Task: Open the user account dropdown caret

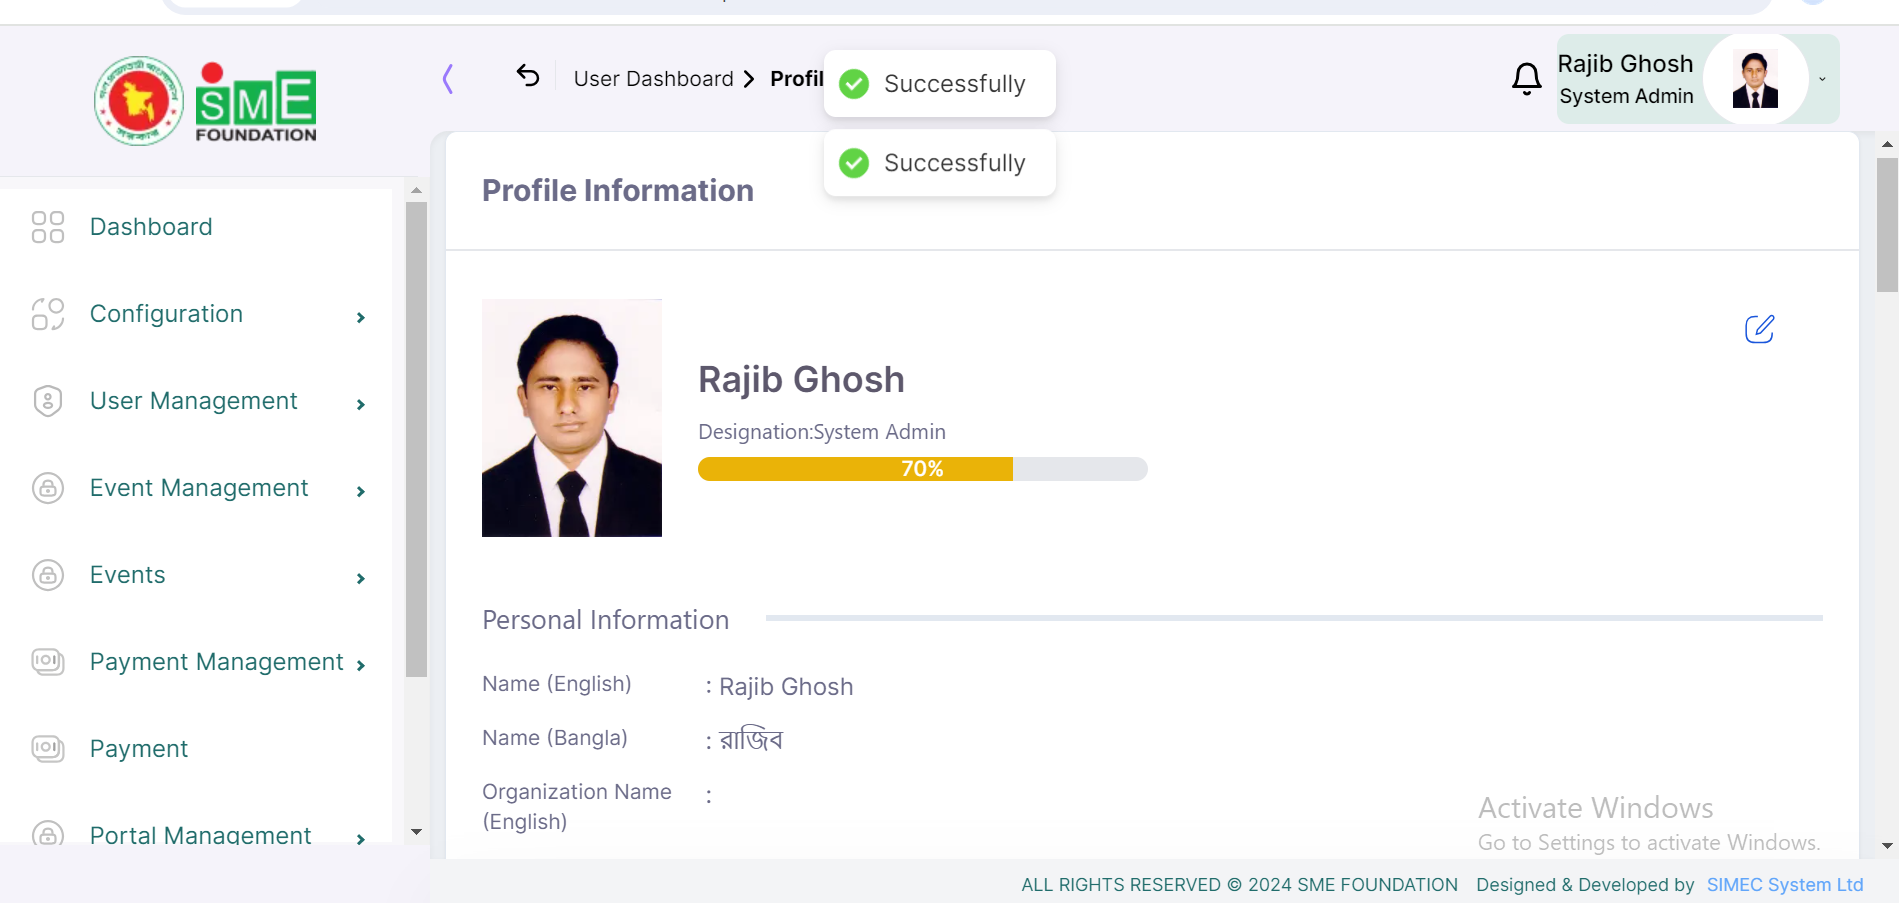Action: [1822, 79]
